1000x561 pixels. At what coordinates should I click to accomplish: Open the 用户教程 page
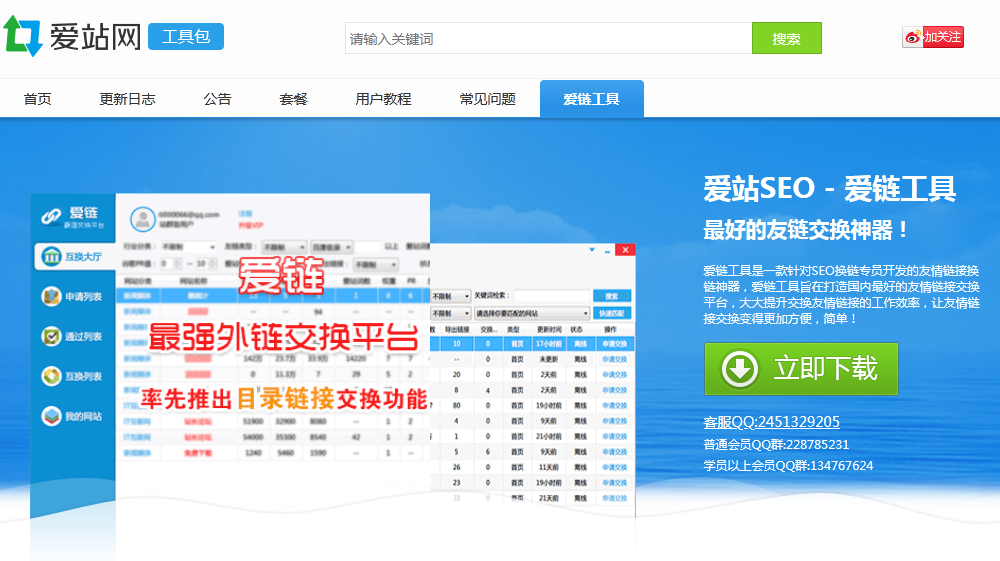click(383, 99)
